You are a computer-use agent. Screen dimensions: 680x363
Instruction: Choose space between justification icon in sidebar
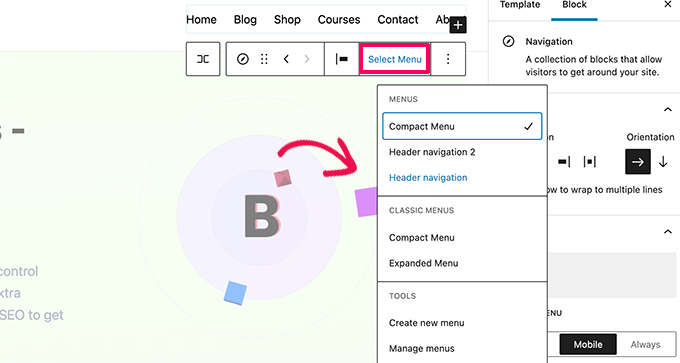pyautogui.click(x=589, y=162)
